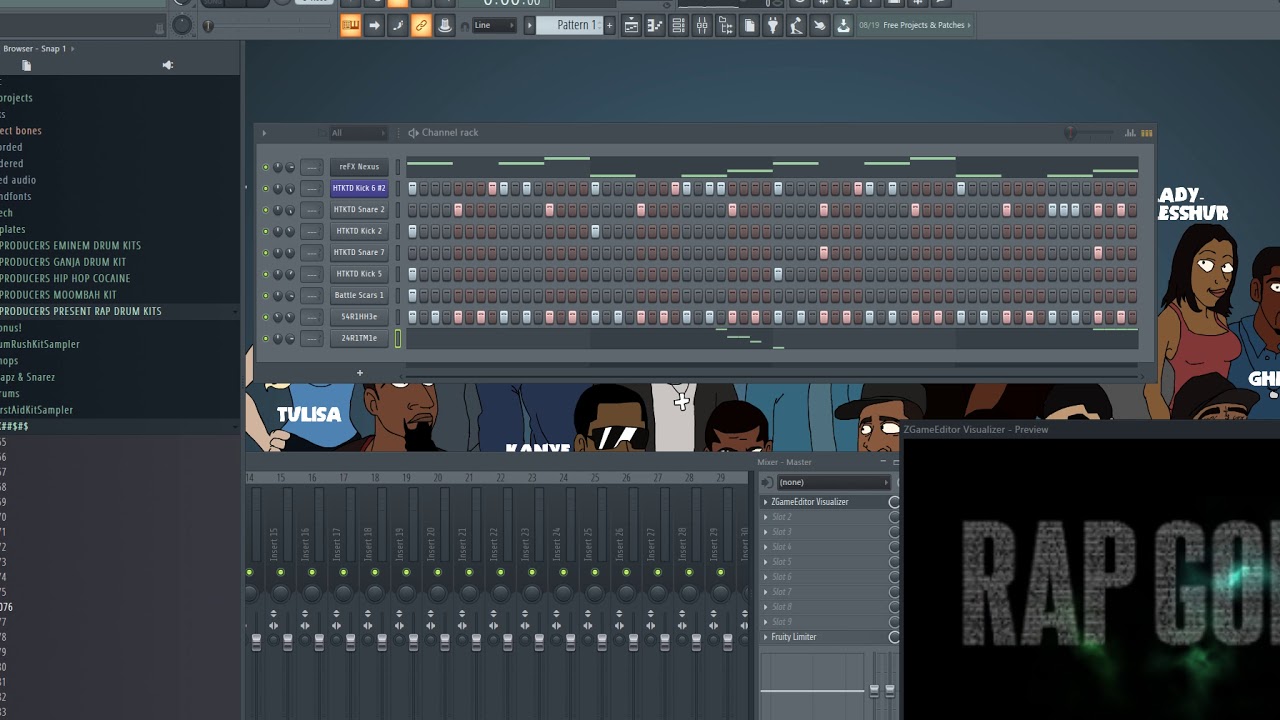Open PRODUCERS EMINEM DRUM KITS folder
1280x720 pixels.
70,245
